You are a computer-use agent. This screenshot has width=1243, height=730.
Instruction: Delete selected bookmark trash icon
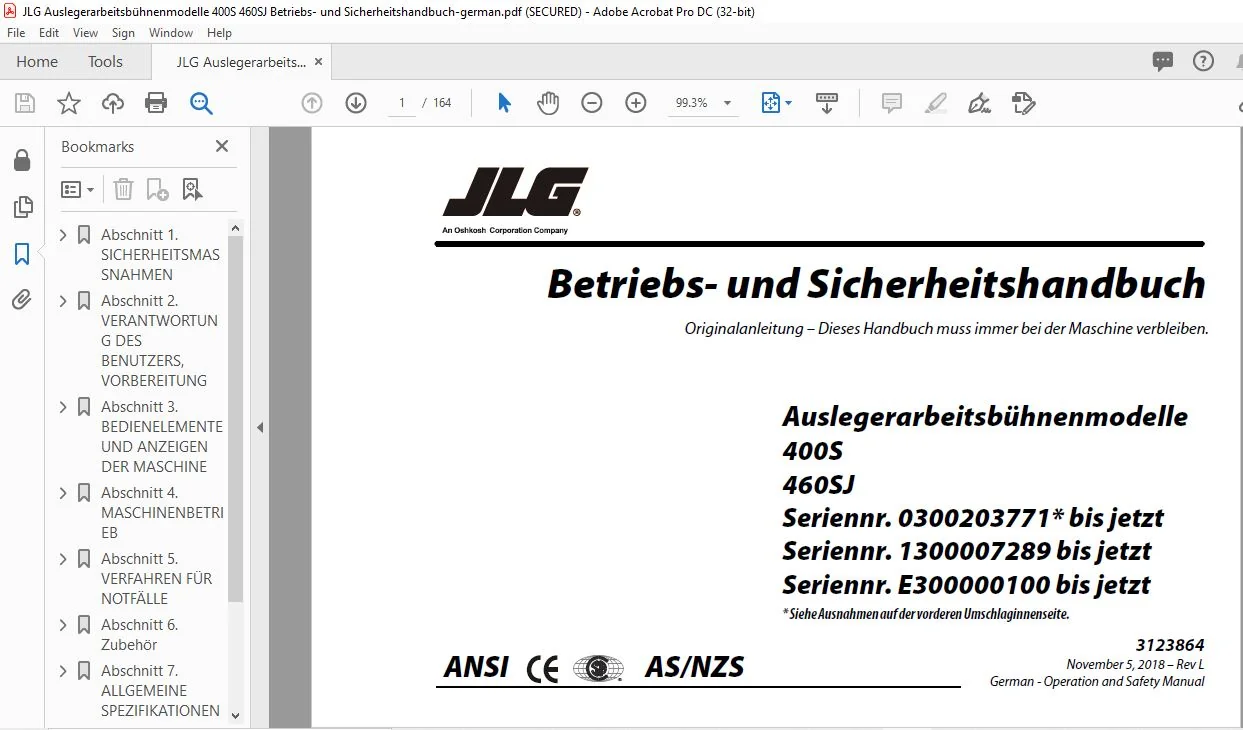(x=123, y=189)
